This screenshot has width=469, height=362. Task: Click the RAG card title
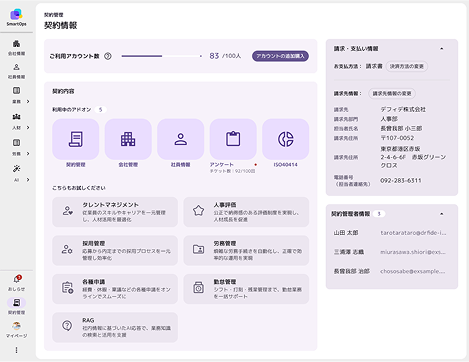click(x=88, y=320)
